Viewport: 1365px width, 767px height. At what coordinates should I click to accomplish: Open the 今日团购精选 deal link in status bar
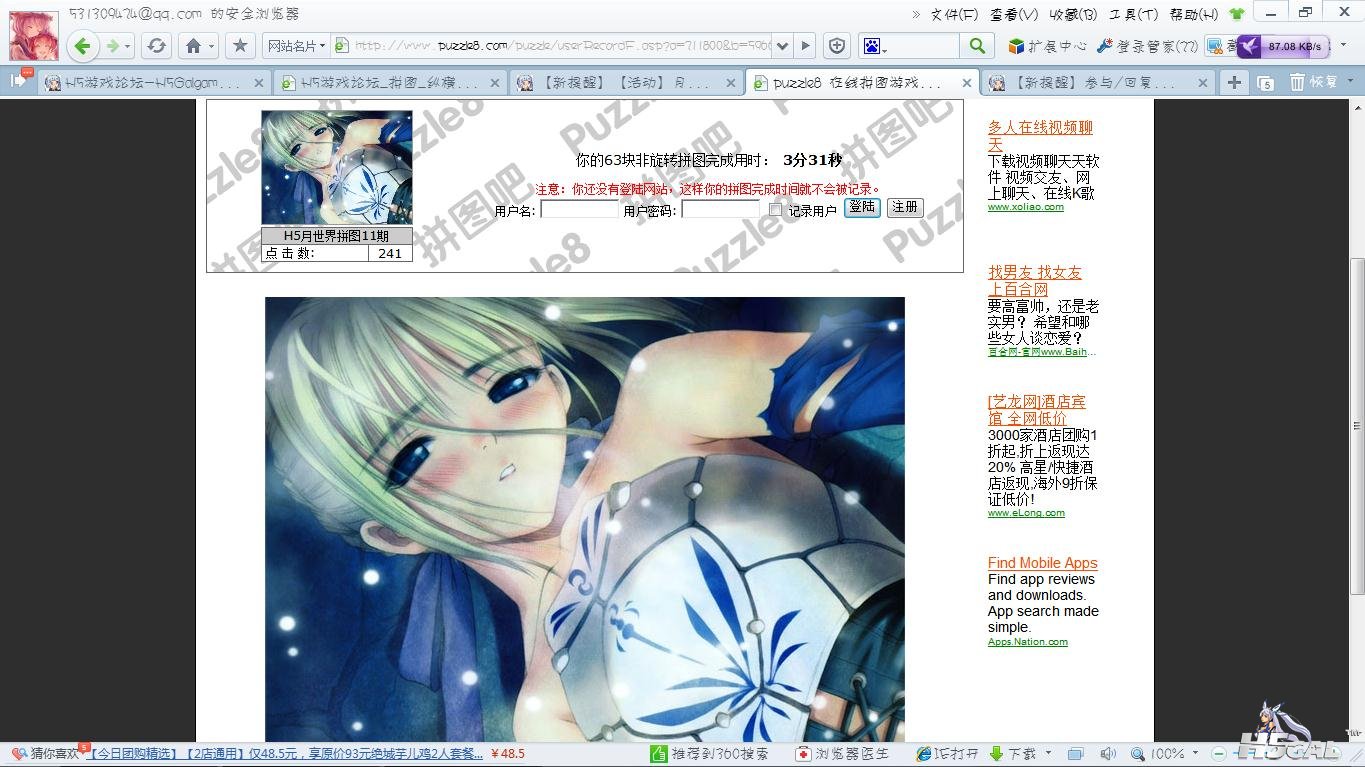tap(286, 754)
